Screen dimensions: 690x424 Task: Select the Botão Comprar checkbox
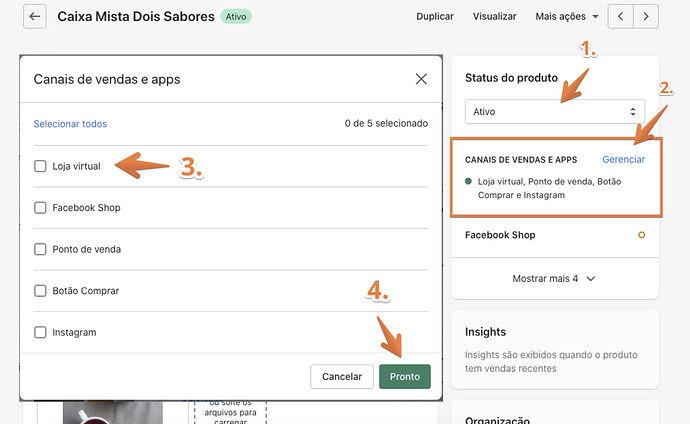pos(40,291)
